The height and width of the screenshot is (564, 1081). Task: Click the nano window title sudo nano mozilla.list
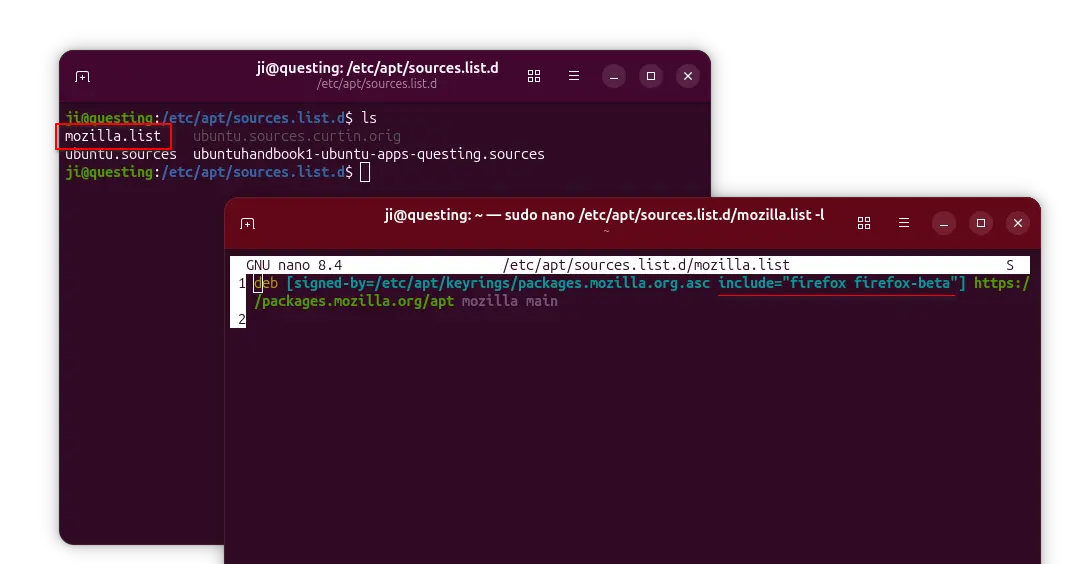pyautogui.click(x=604, y=214)
